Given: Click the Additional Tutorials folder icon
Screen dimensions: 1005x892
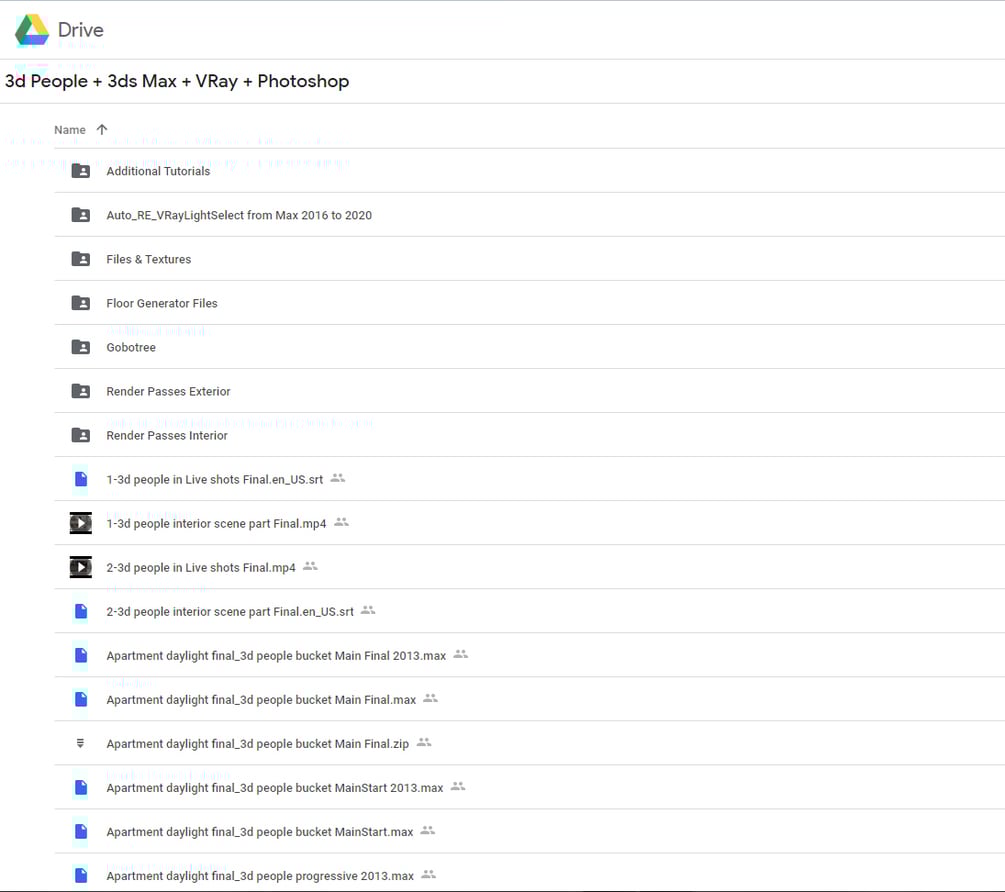Looking at the screenshot, I should [81, 170].
